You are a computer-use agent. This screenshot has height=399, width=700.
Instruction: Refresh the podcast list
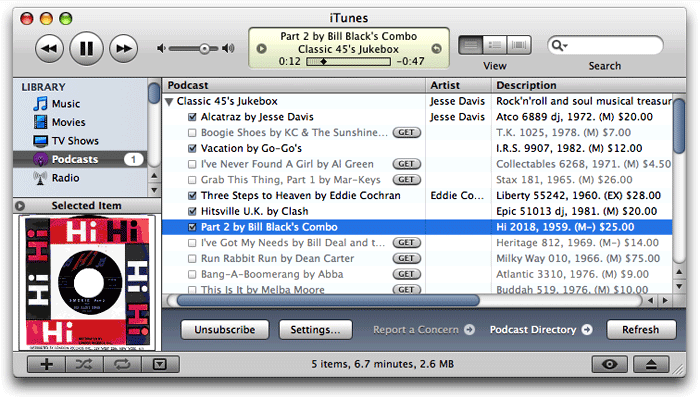click(x=641, y=330)
